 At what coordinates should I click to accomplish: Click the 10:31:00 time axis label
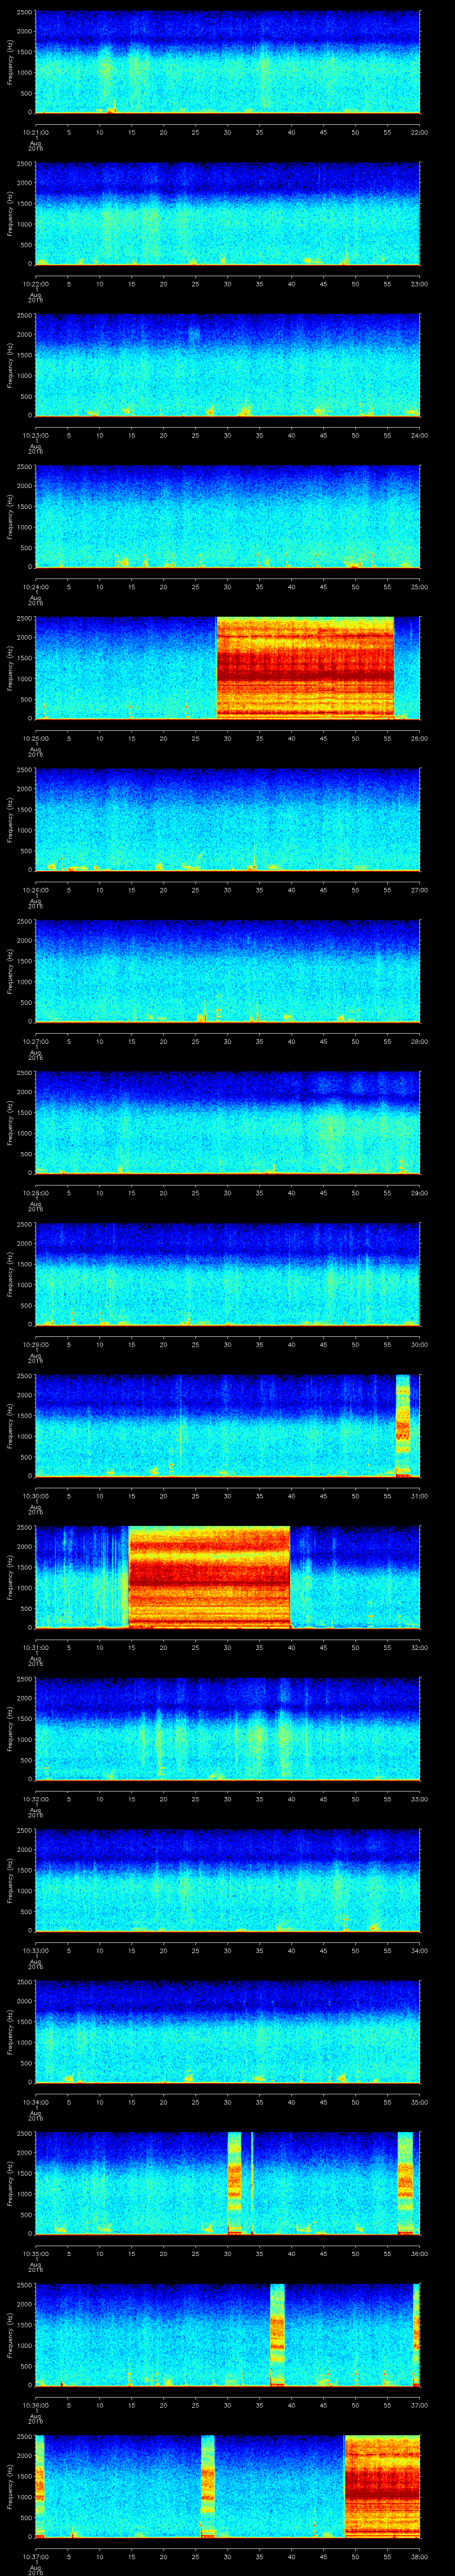coord(35,1647)
